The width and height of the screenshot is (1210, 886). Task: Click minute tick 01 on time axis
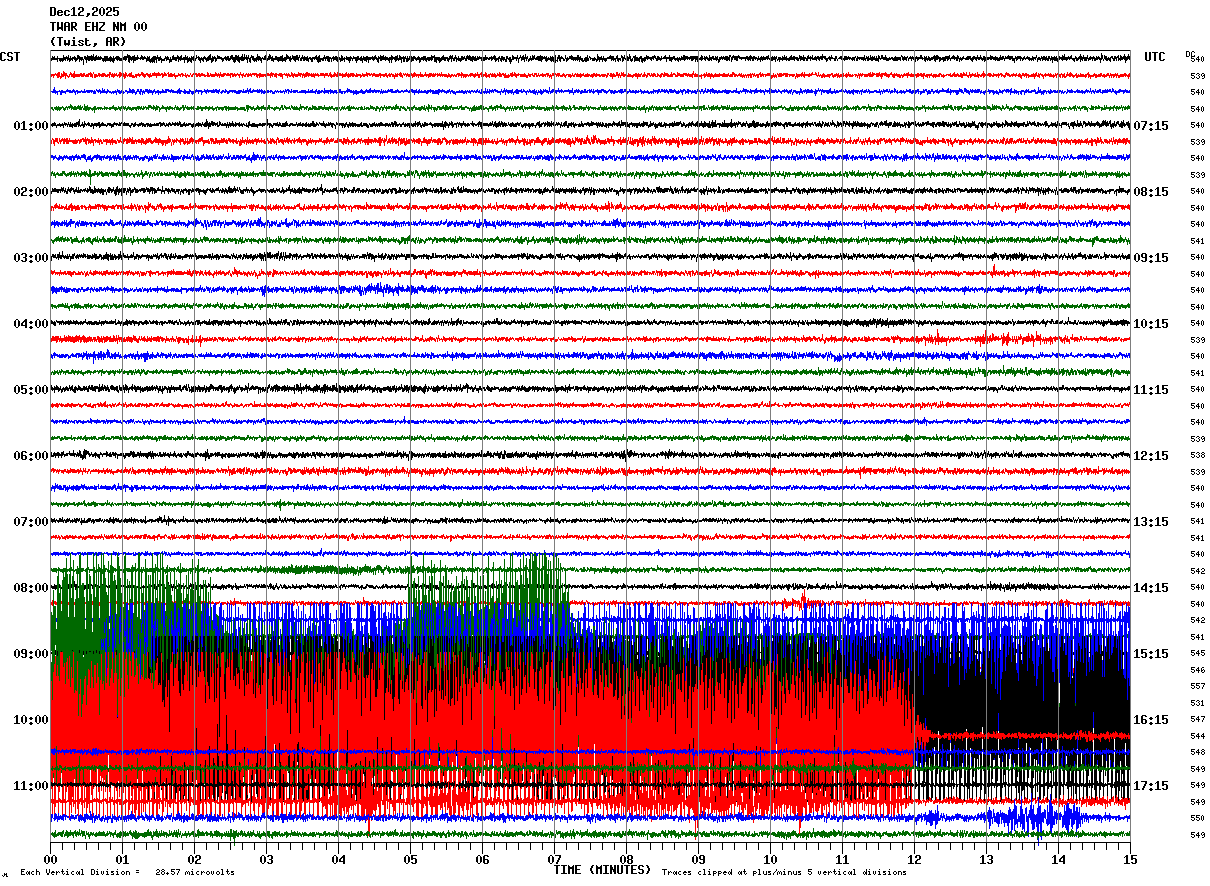[122, 859]
